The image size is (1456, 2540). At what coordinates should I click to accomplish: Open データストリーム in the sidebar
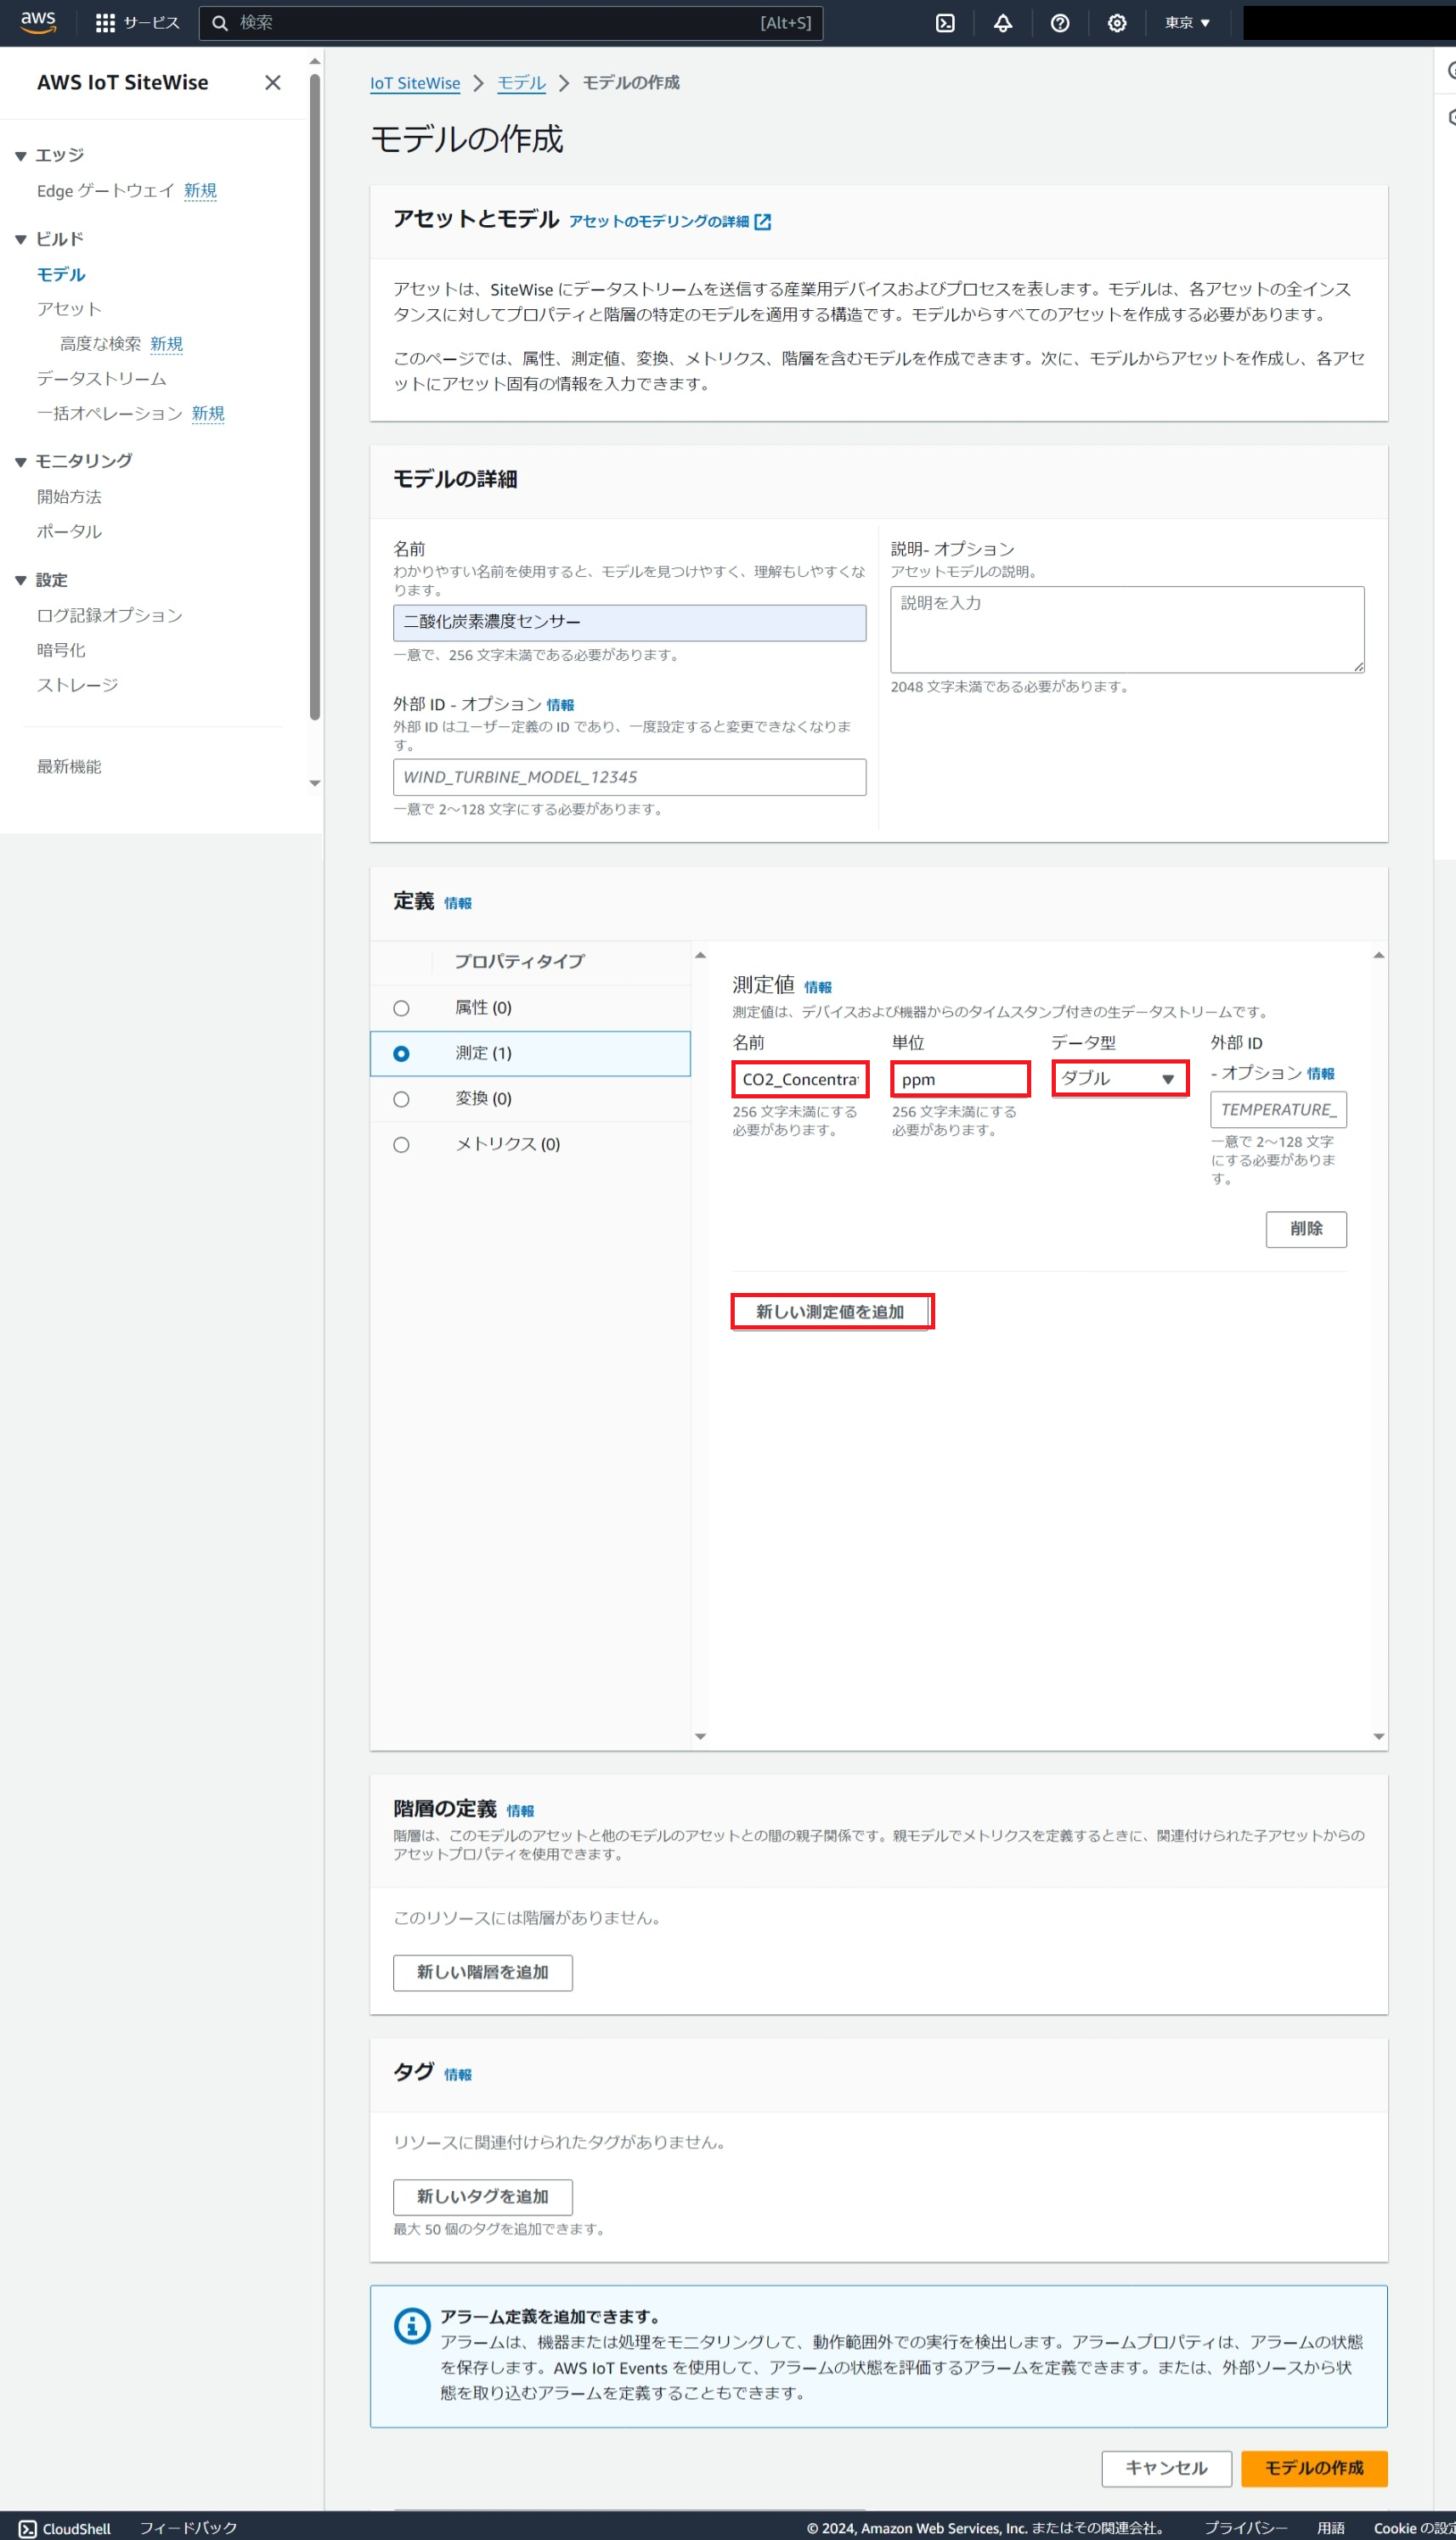coord(101,379)
